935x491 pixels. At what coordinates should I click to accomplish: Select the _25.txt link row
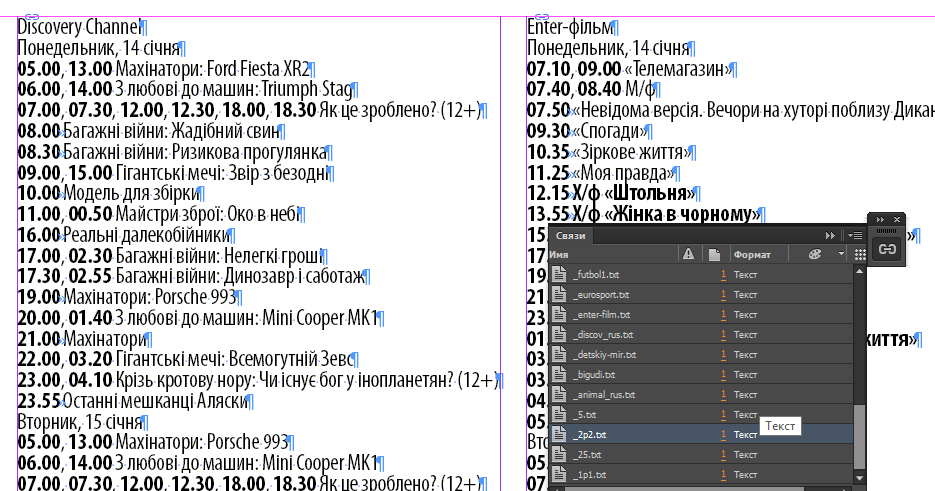pos(701,455)
